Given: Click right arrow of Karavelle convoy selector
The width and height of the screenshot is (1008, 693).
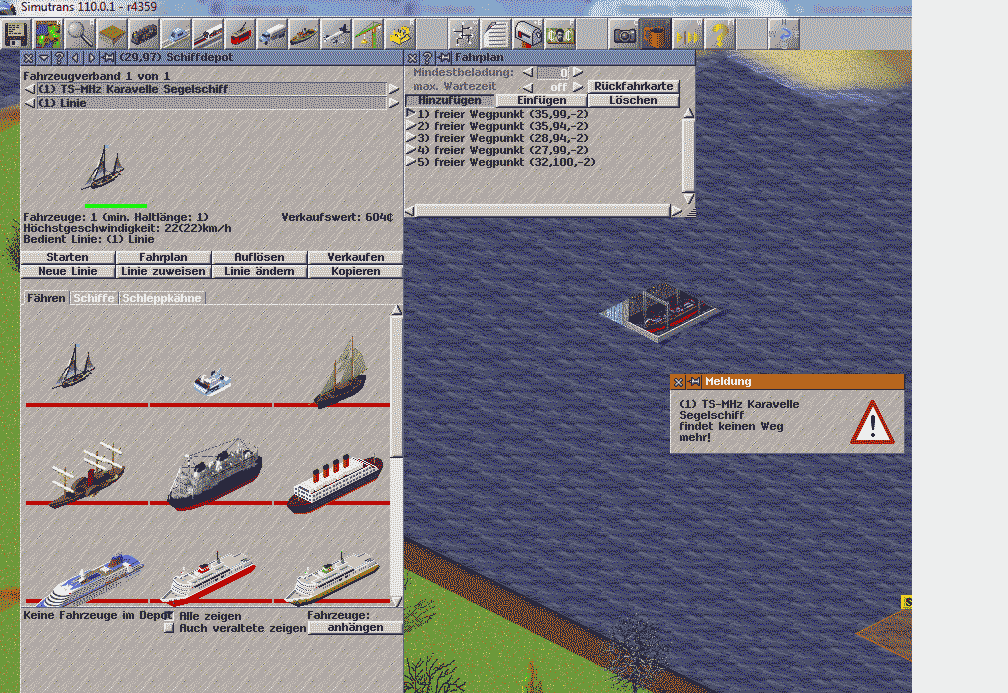Looking at the screenshot, I should click(393, 89).
